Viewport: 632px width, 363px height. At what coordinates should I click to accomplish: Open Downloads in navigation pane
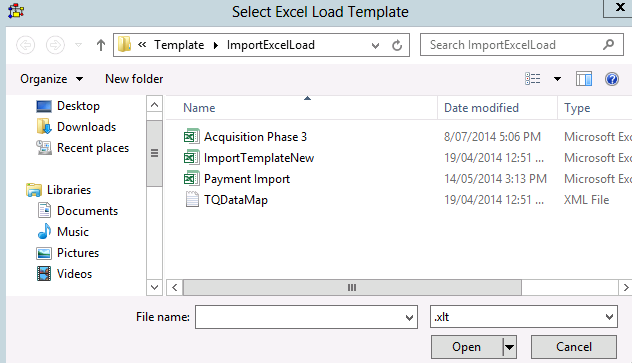86,127
